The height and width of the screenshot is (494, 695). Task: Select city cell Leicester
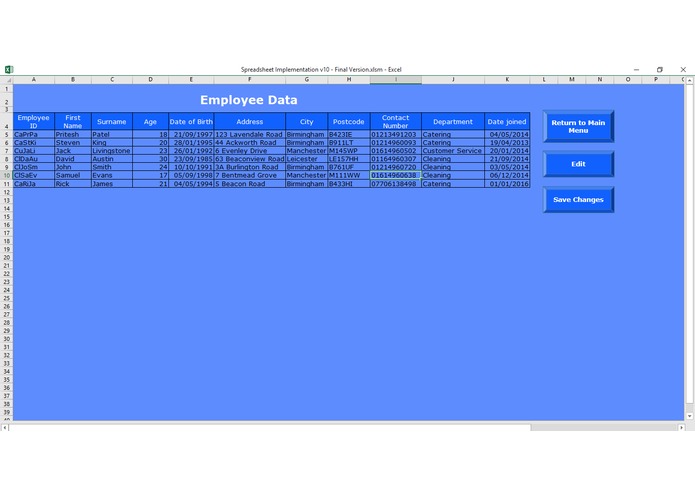(x=307, y=159)
